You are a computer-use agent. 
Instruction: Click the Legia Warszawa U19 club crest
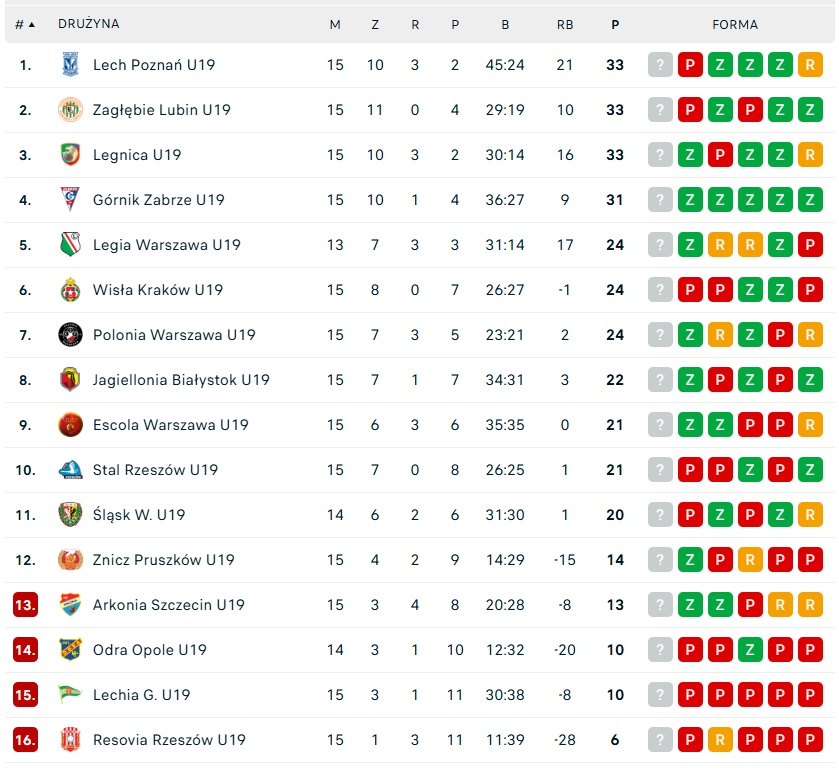70,245
